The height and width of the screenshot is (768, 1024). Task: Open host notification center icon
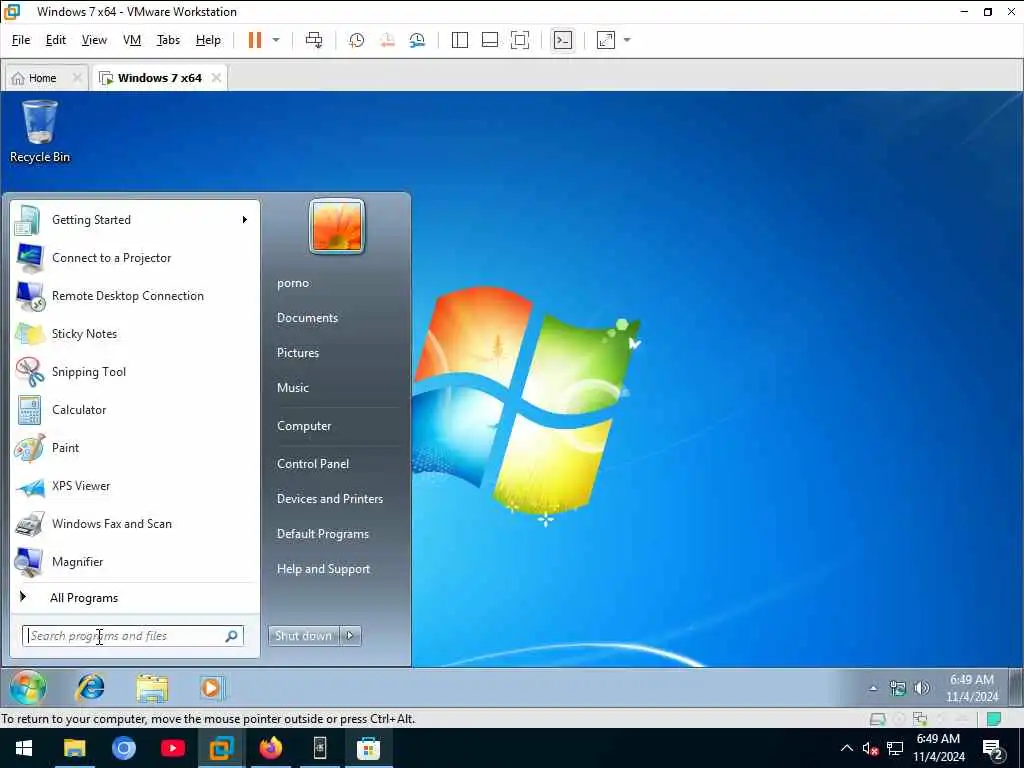(x=993, y=748)
